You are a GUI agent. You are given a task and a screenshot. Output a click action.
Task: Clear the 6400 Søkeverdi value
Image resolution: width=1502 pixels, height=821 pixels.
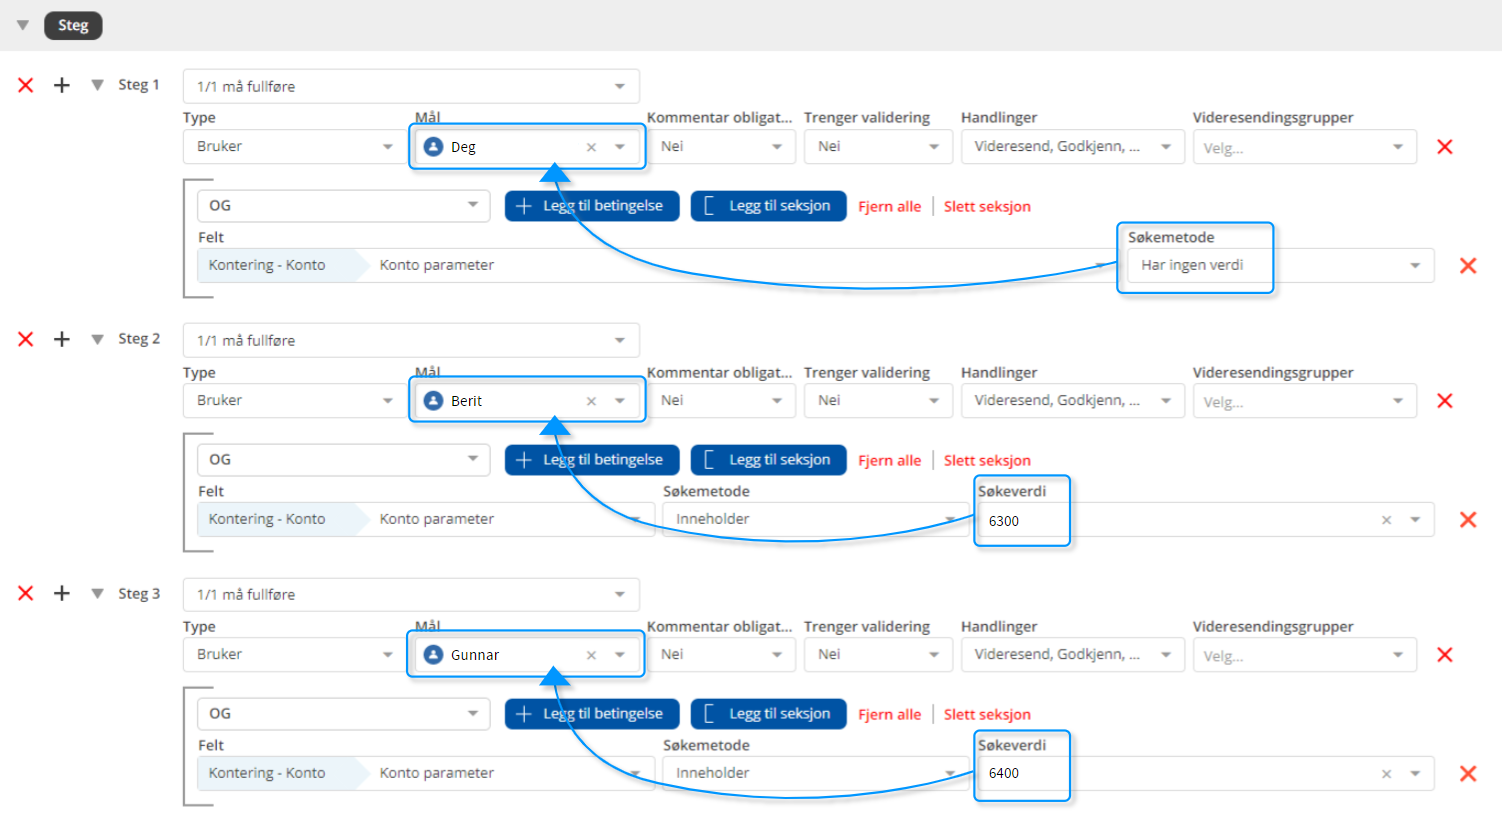1386,774
